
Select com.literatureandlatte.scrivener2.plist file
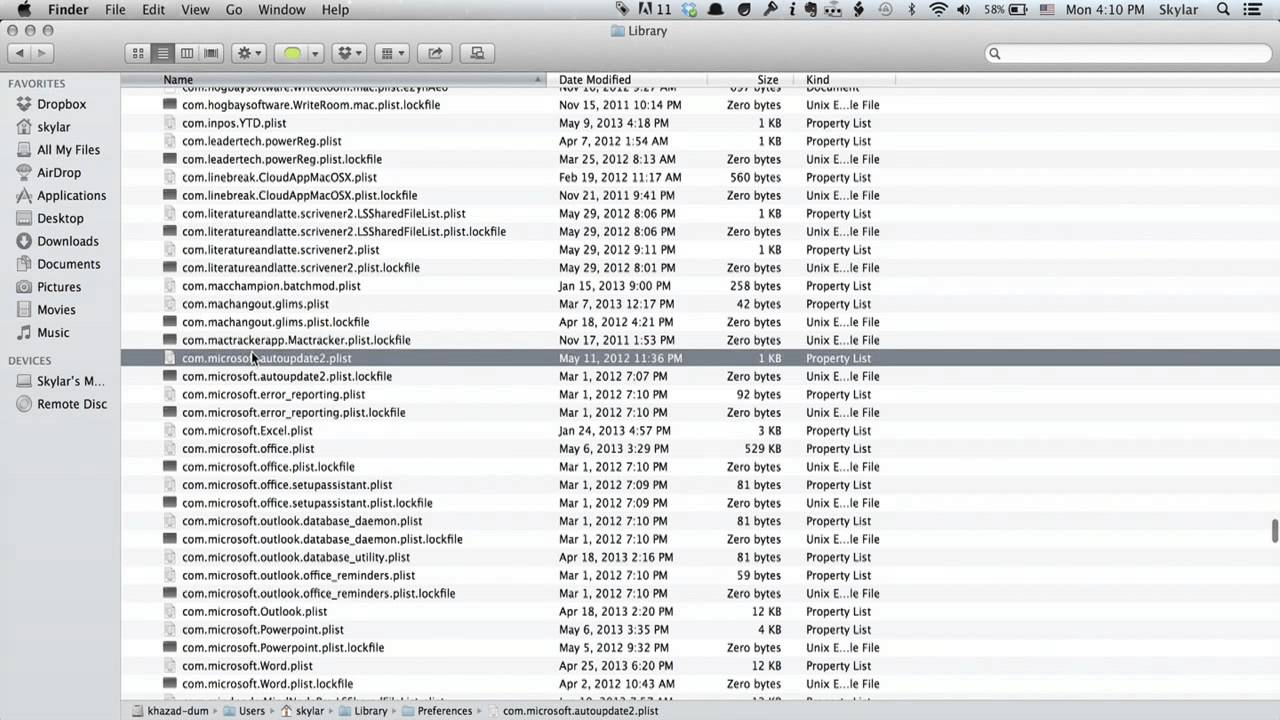point(280,250)
